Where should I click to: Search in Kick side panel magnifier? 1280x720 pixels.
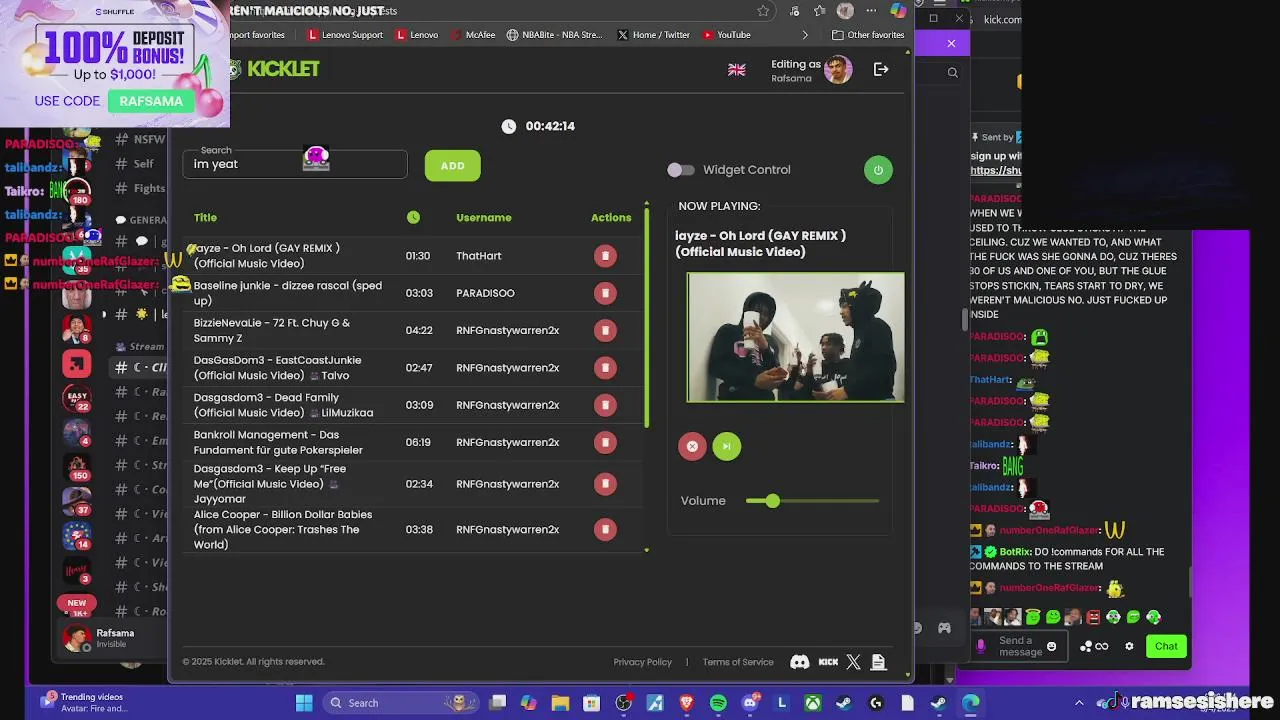pos(952,72)
